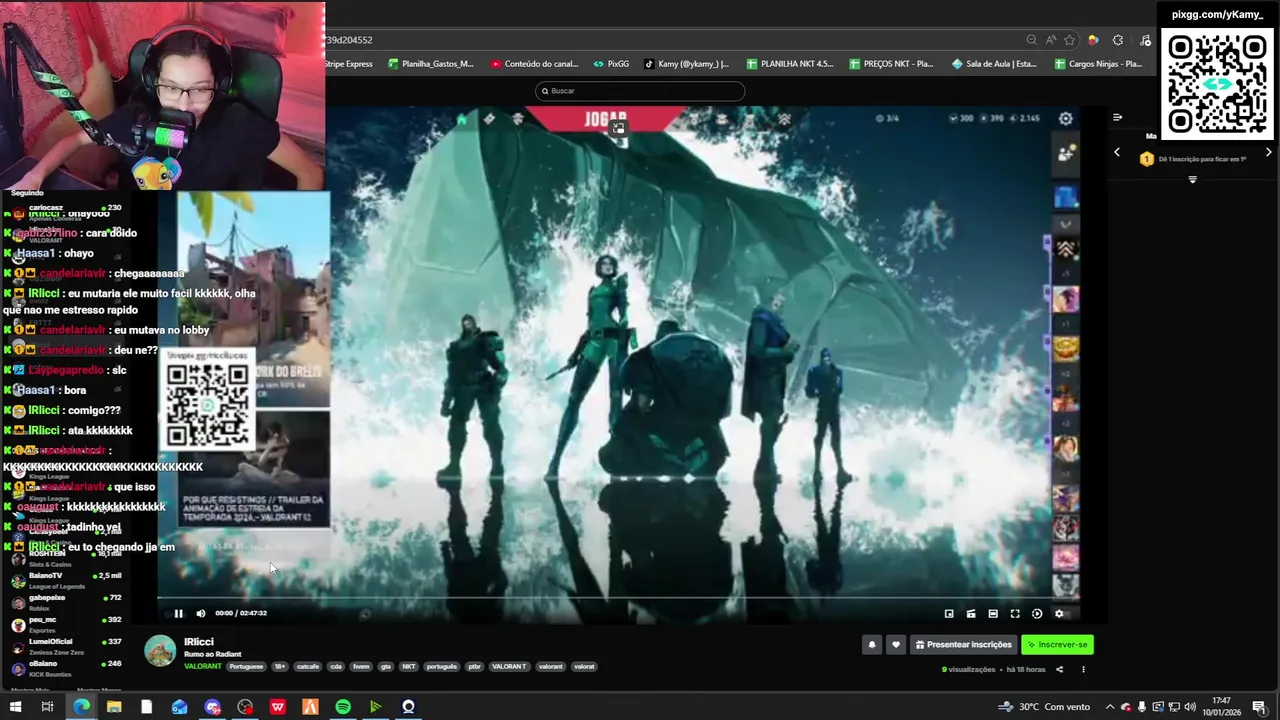Open the browser extensions puzzle icon
Viewport: 1280px width, 720px height.
1118,40
